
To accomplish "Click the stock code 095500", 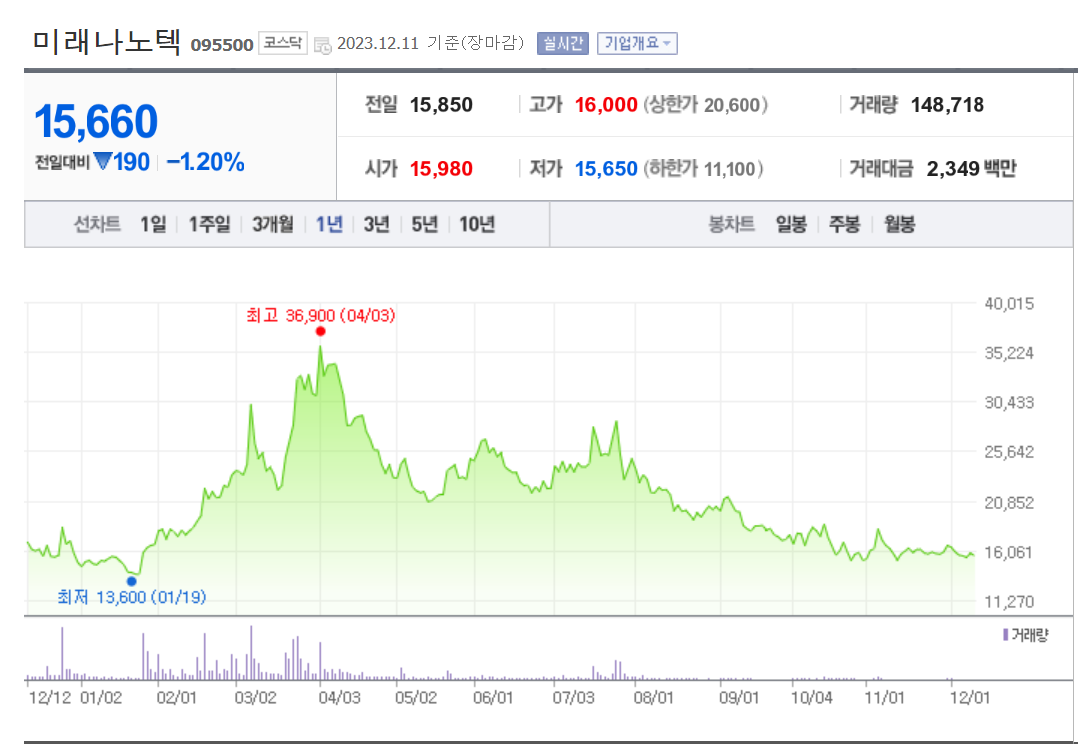I will 222,45.
